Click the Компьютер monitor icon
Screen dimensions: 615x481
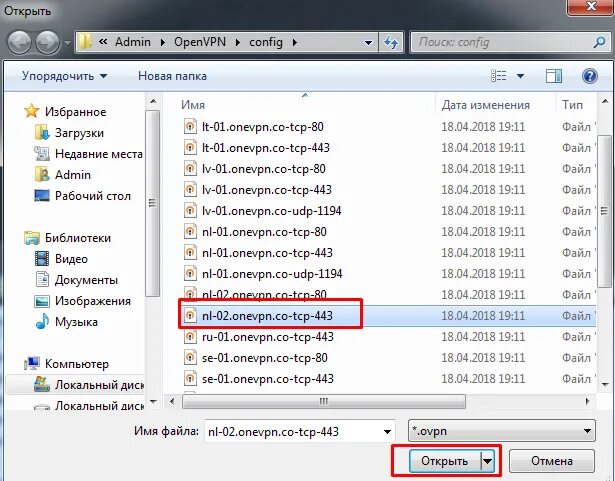pos(32,363)
